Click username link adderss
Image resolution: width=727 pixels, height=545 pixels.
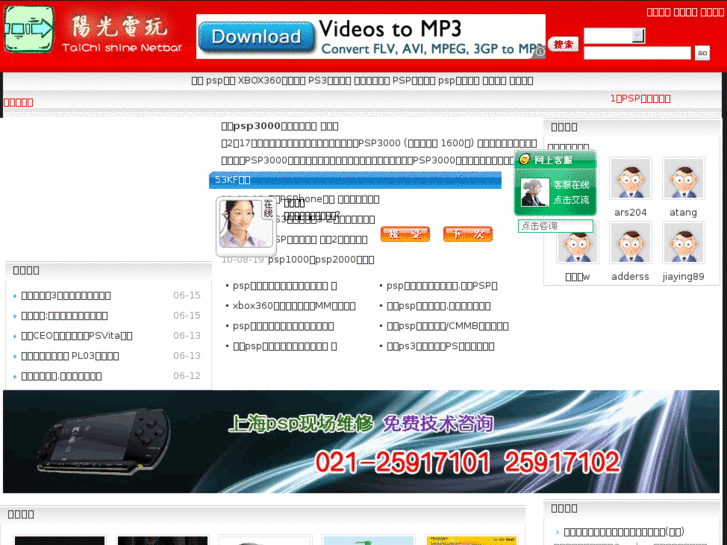(630, 276)
